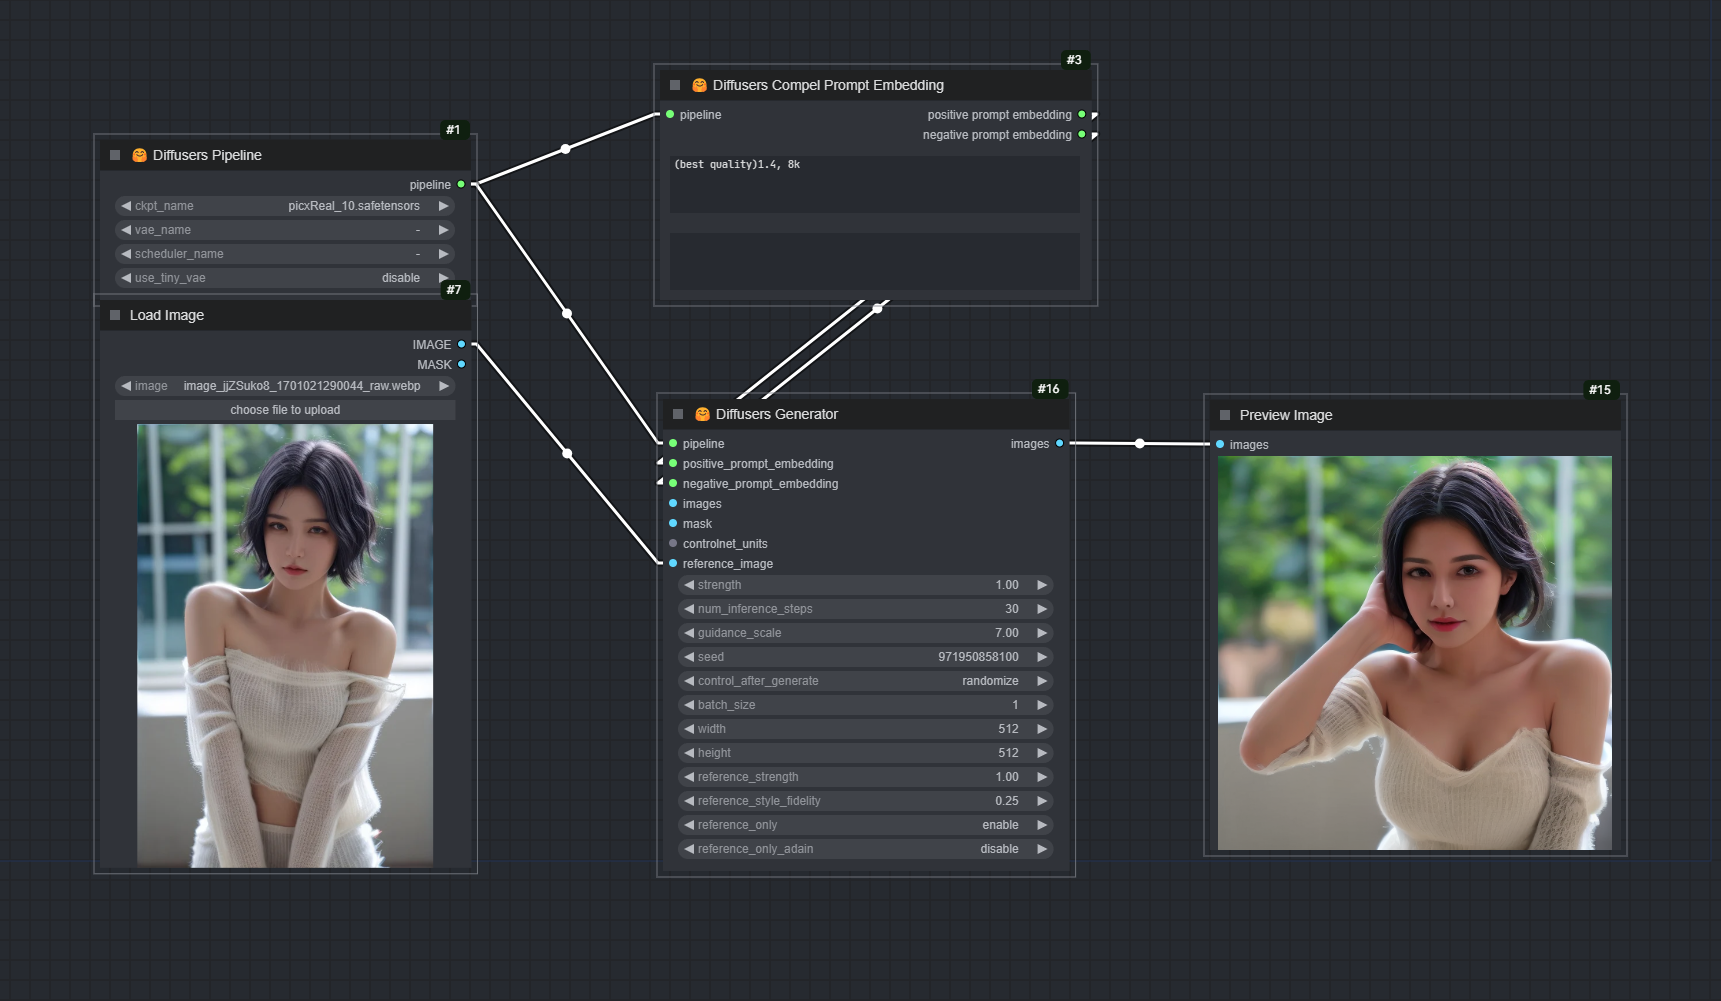Click the reference_image input port

[673, 563]
